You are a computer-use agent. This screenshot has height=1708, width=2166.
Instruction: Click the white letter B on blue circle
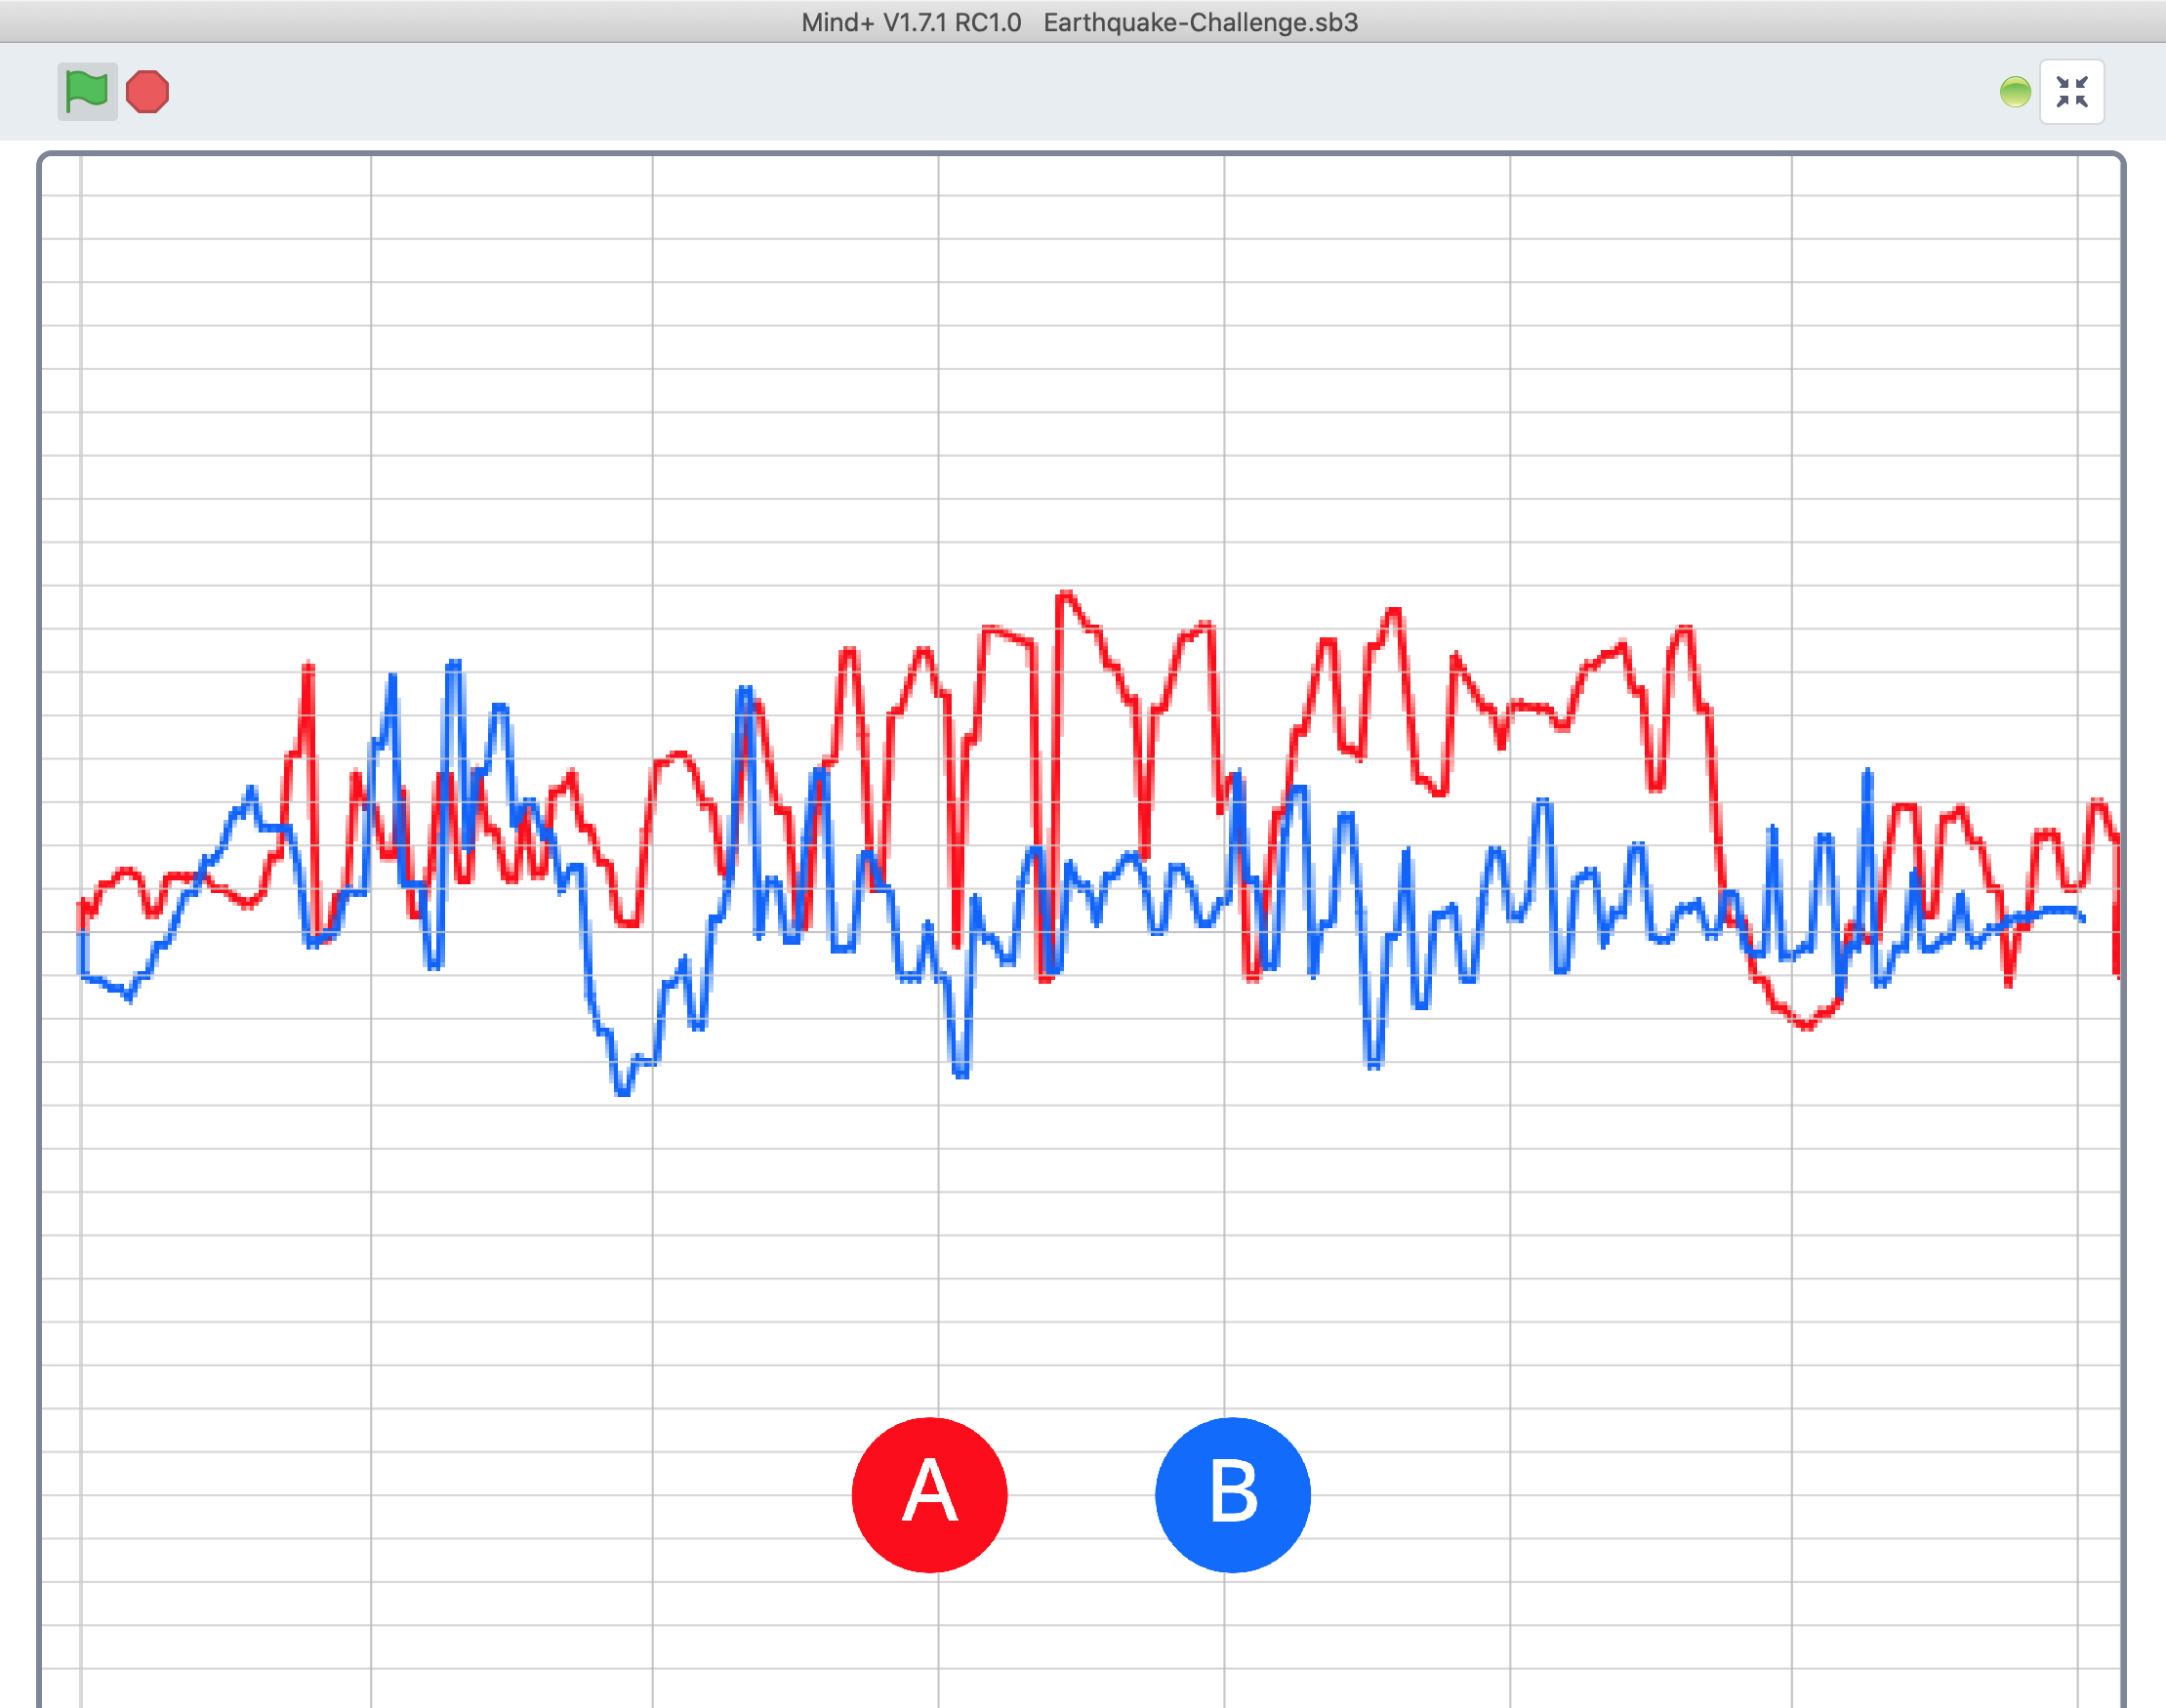tap(1233, 1490)
